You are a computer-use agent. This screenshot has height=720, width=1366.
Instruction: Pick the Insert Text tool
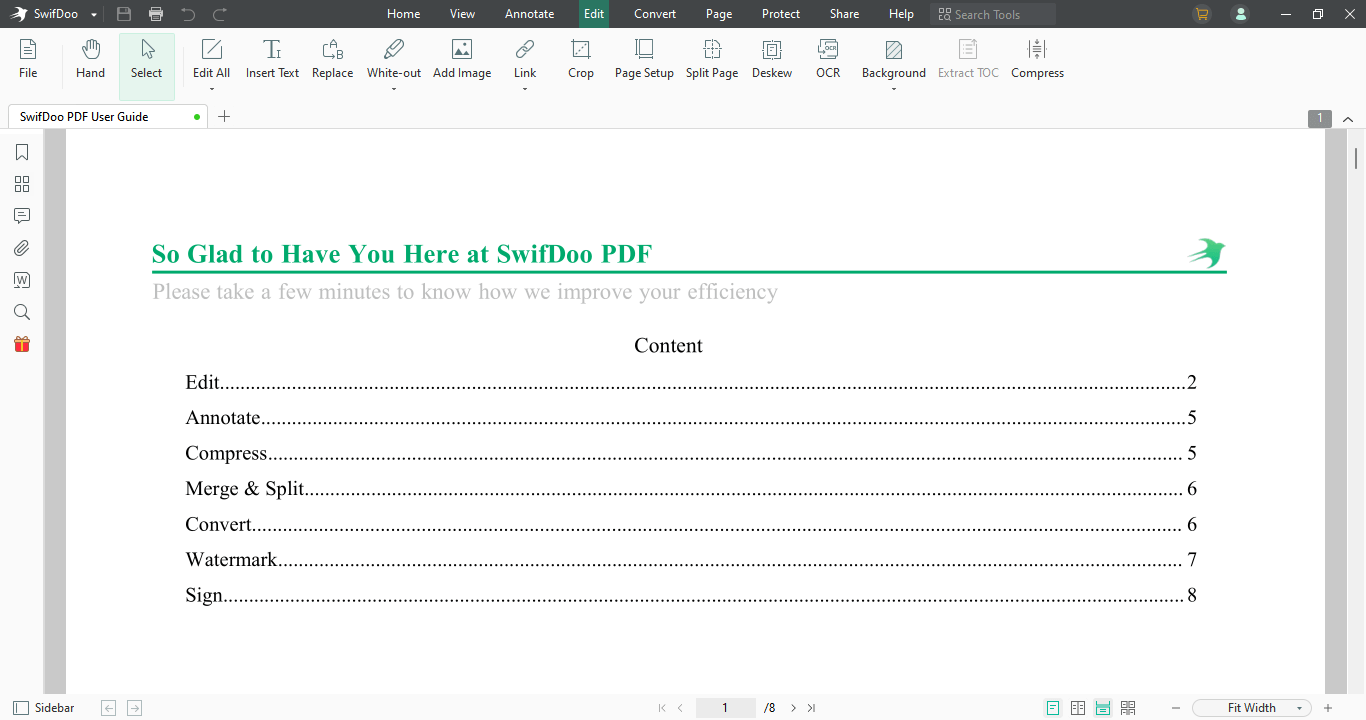point(272,59)
